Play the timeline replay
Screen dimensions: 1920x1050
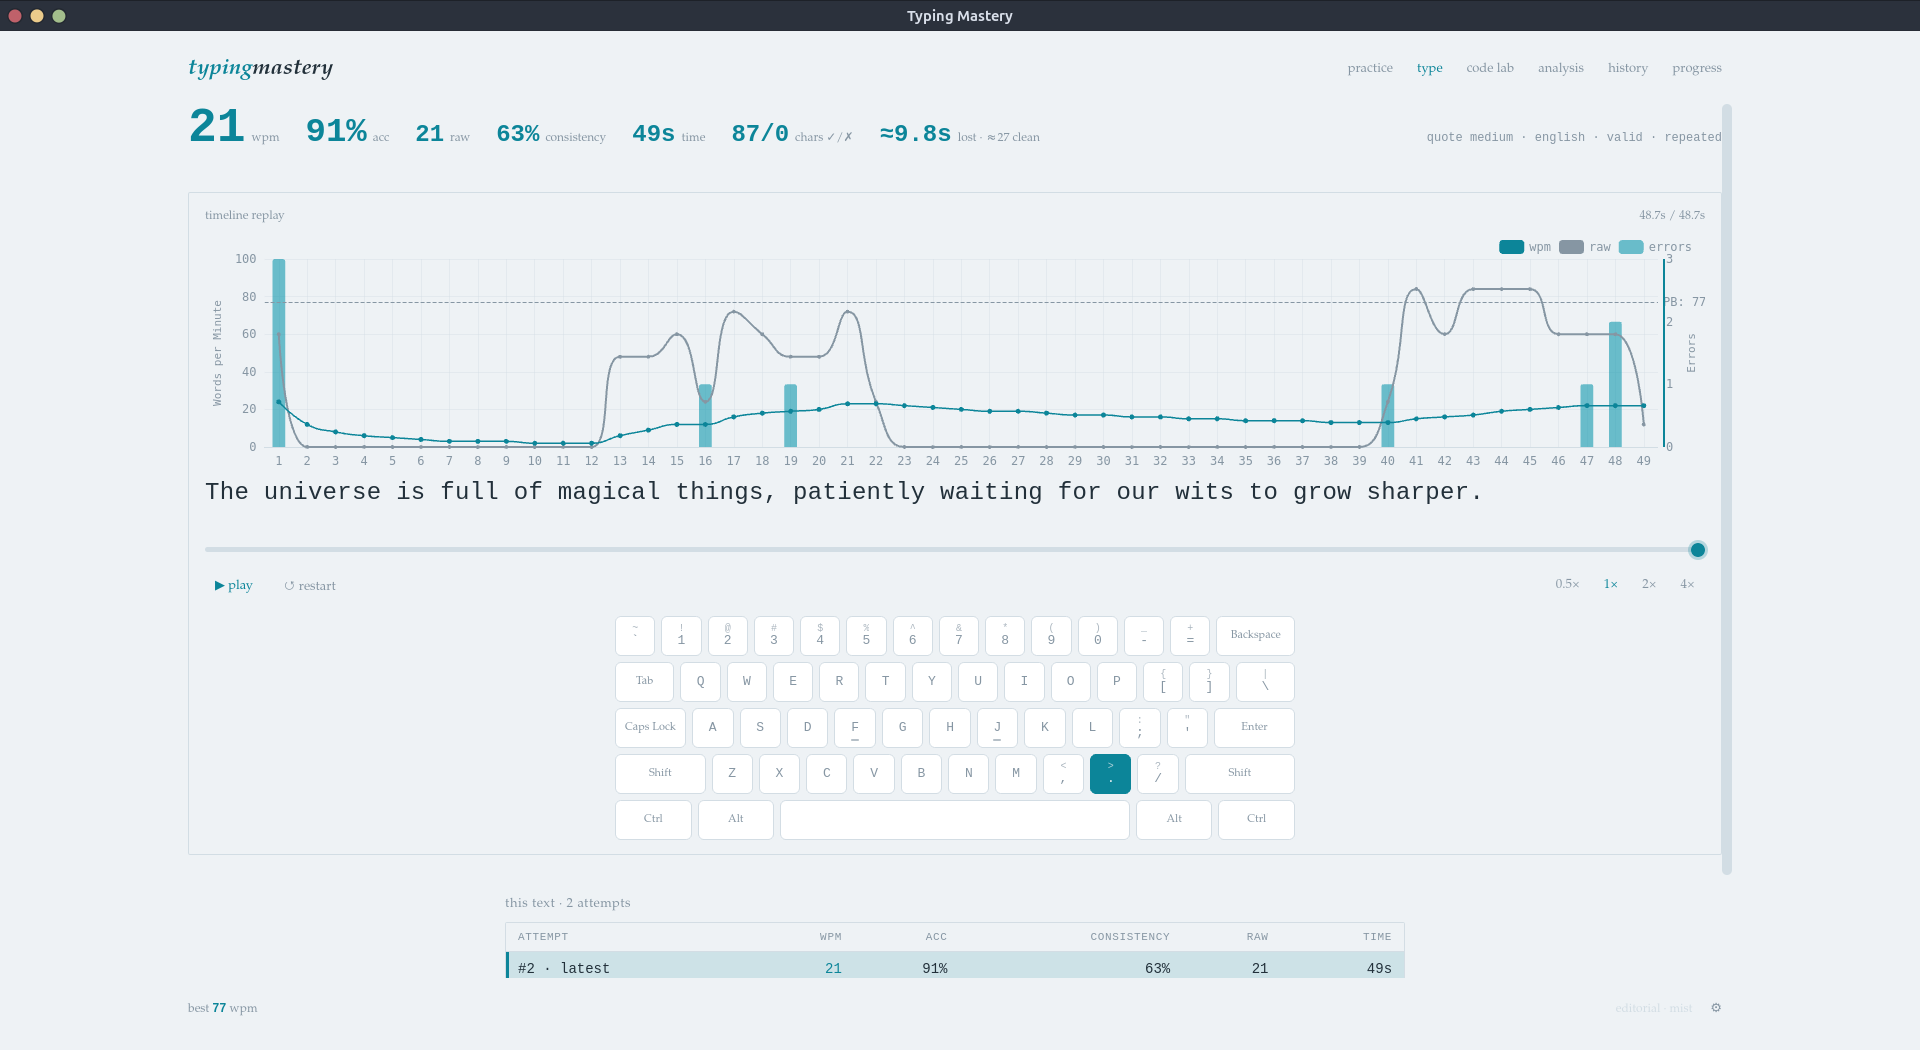pos(233,585)
